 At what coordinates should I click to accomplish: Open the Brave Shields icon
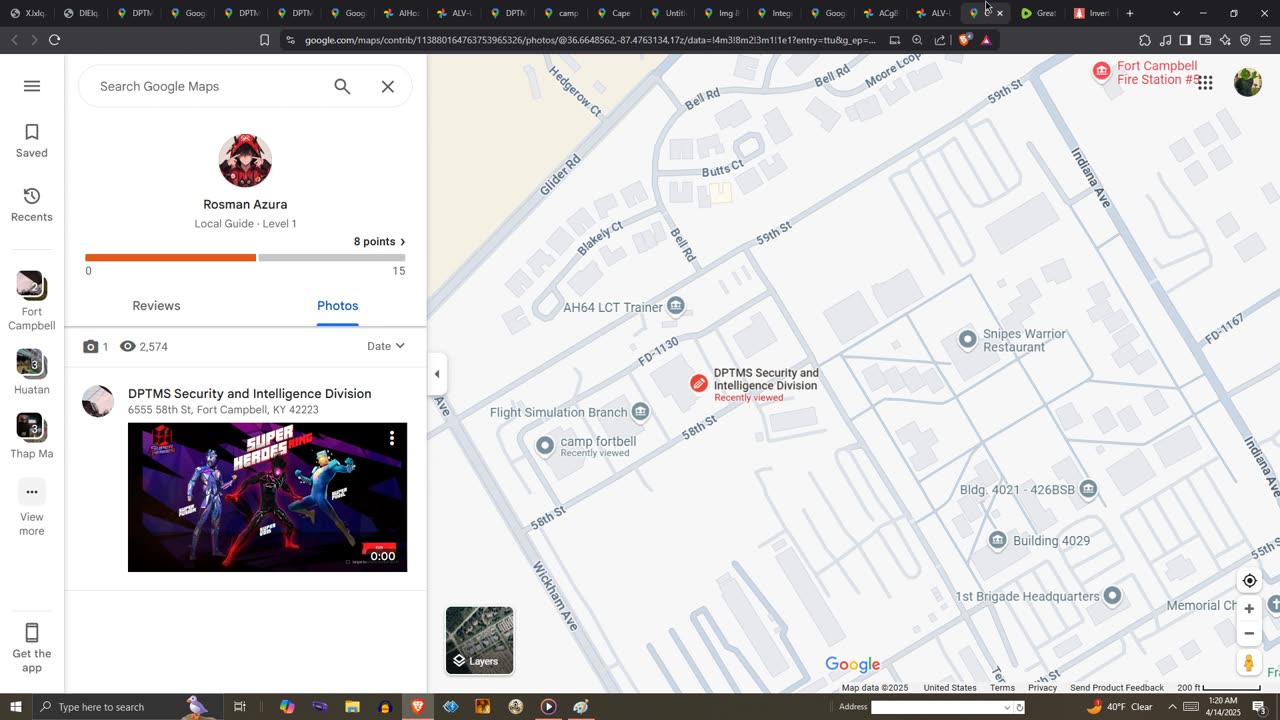point(964,40)
